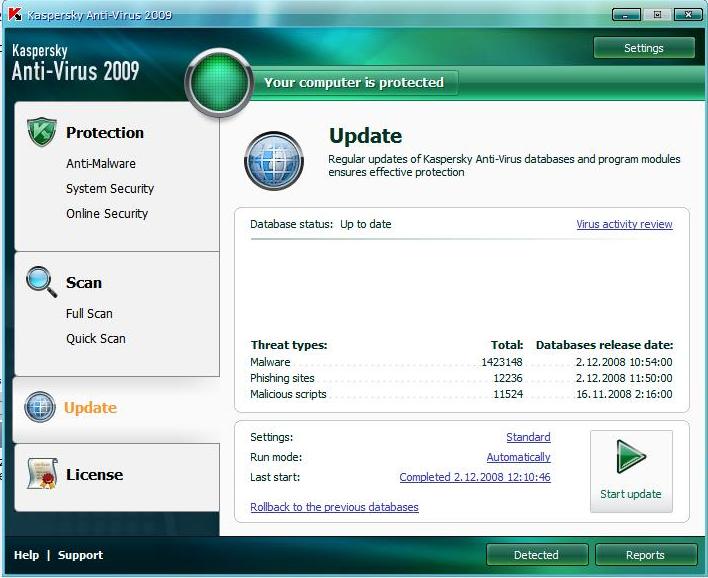Click the Malware release date 2.12.2008 10:54:00
The width and height of the screenshot is (708, 578).
[624, 362]
